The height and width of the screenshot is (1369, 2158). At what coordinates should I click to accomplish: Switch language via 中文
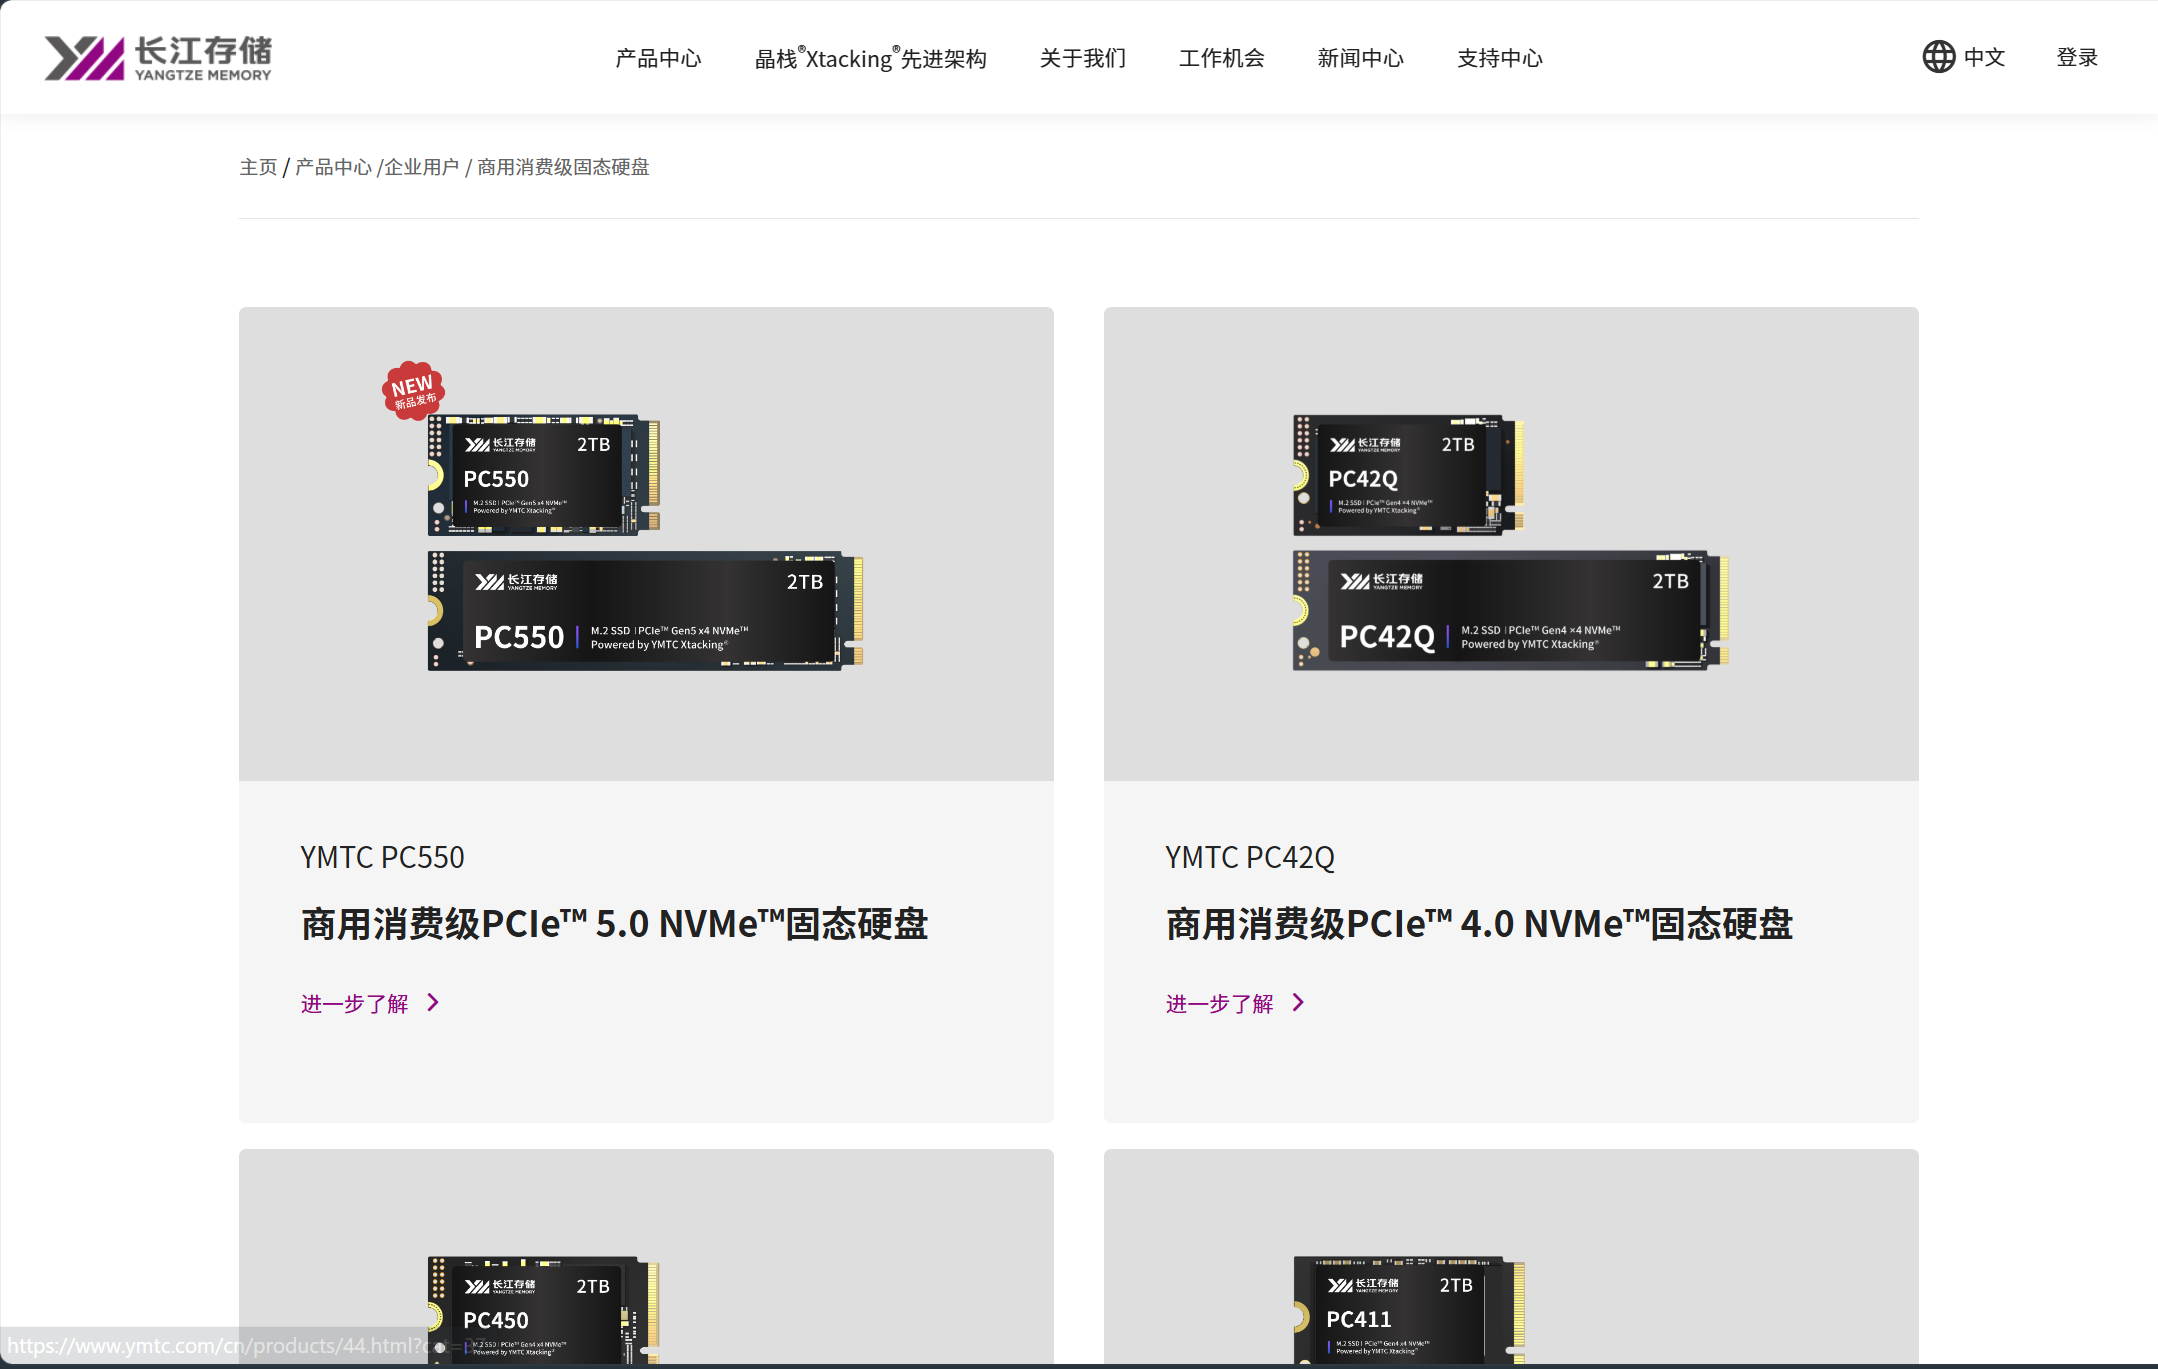1984,57
